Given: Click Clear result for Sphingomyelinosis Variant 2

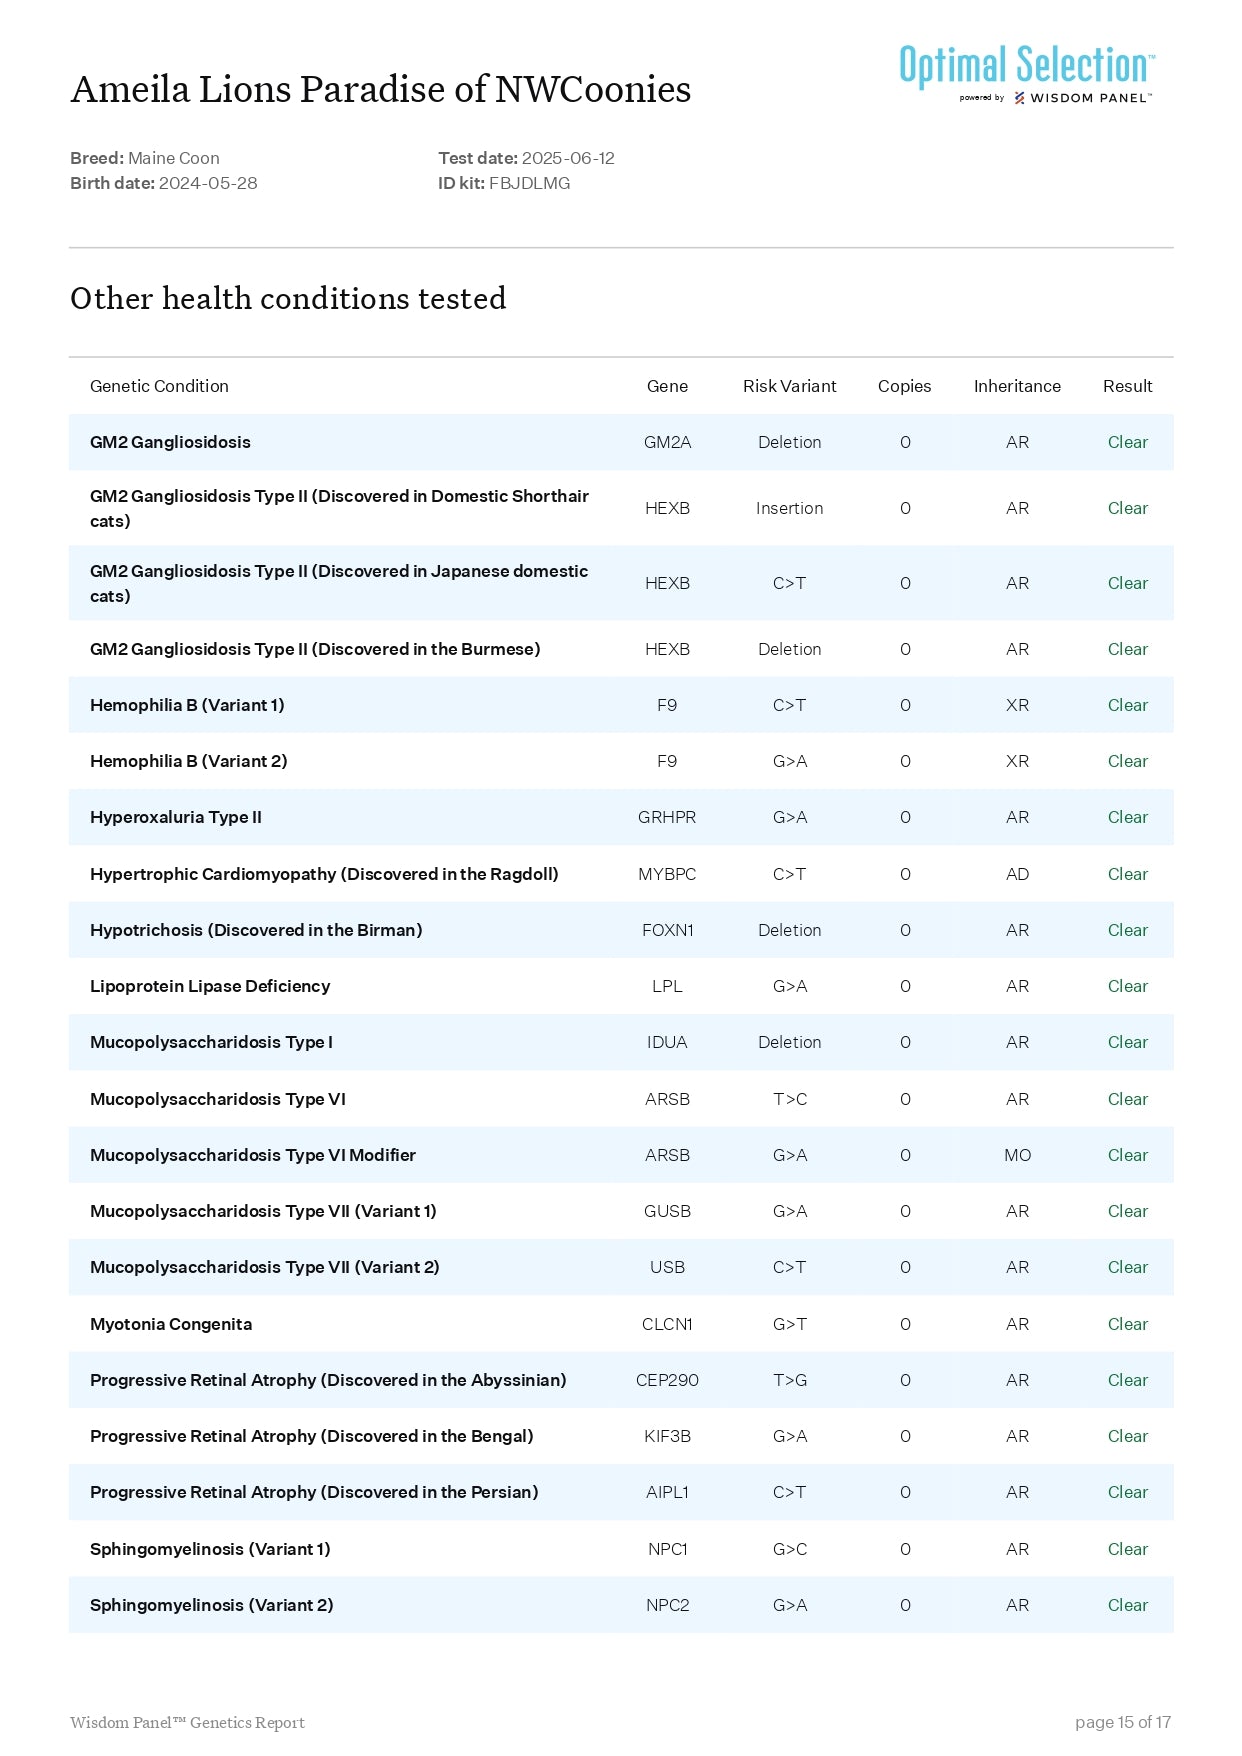Looking at the screenshot, I should click(x=1127, y=1605).
